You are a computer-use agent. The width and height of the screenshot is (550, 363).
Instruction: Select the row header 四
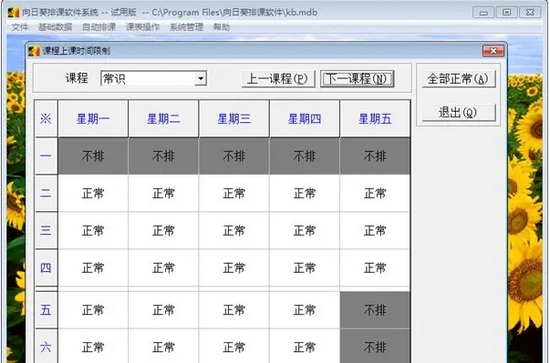click(46, 268)
